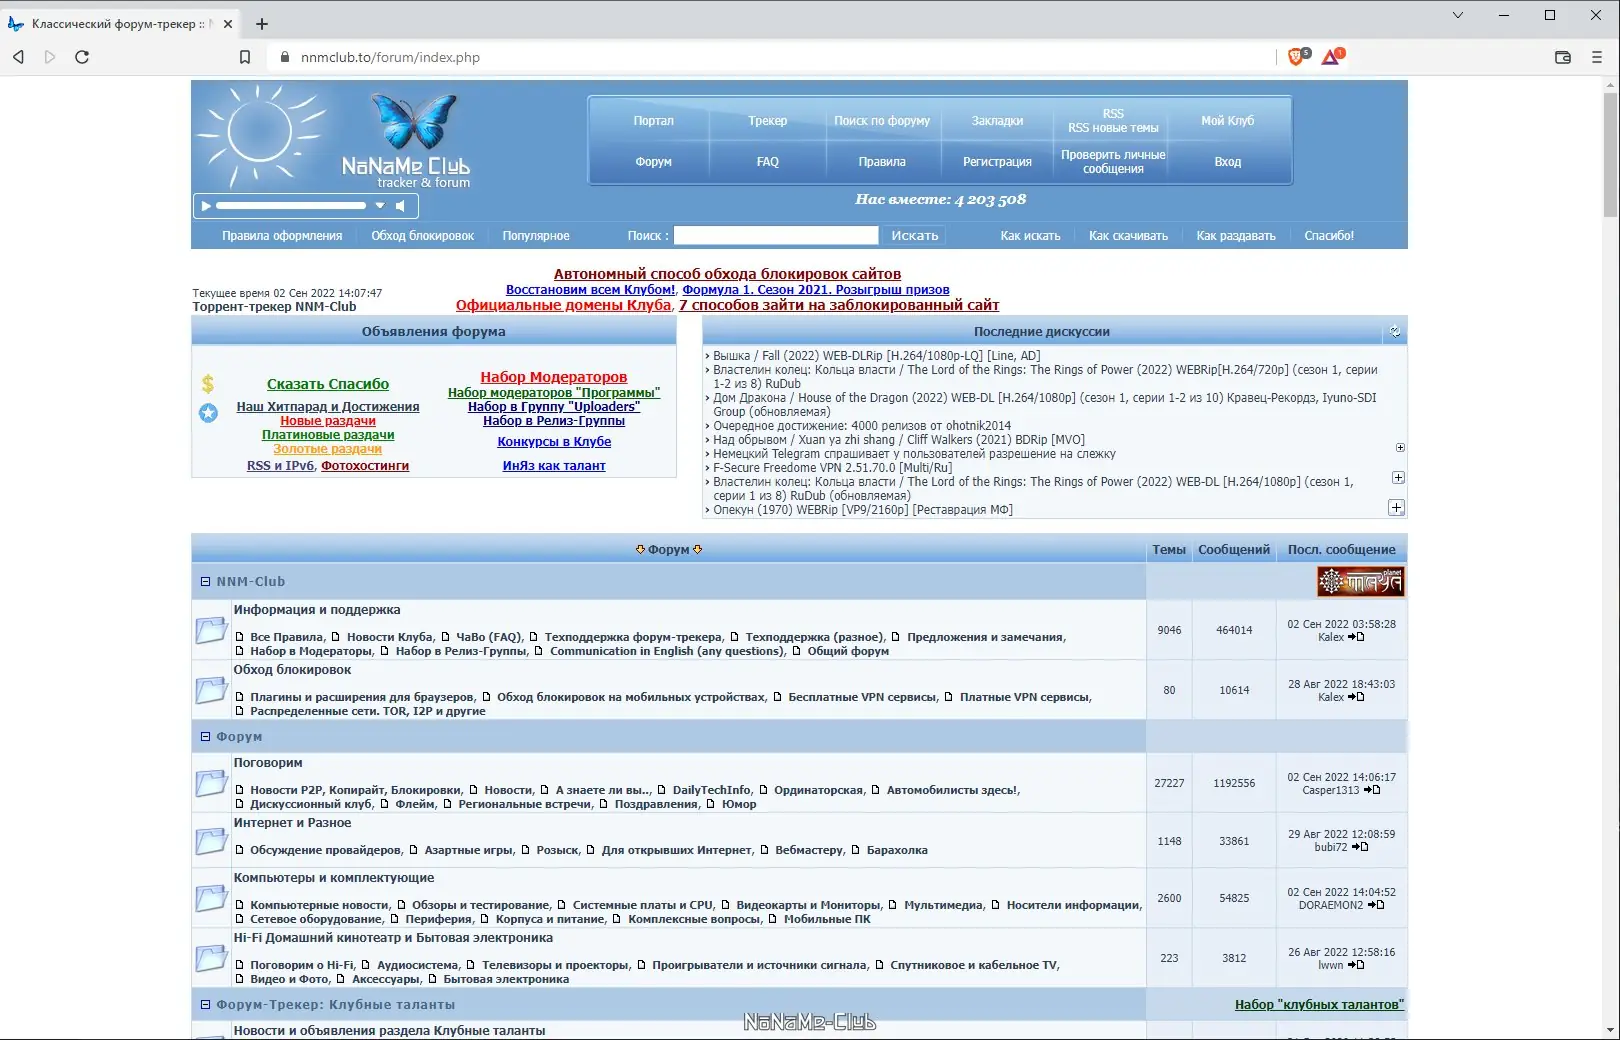Close the Классический форум-трекер tab
Viewport: 1620px width, 1040px height.
[228, 24]
